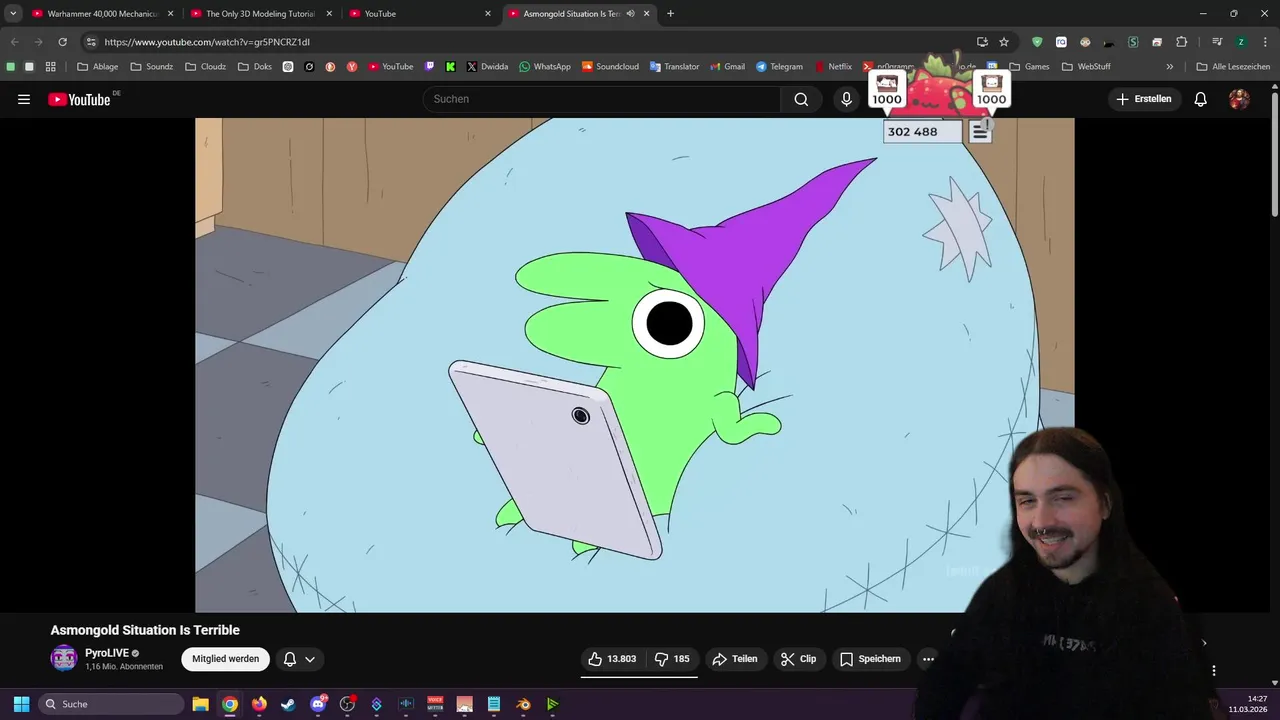The image size is (1280, 720).
Task: View site information icon in address bar
Action: [91, 42]
